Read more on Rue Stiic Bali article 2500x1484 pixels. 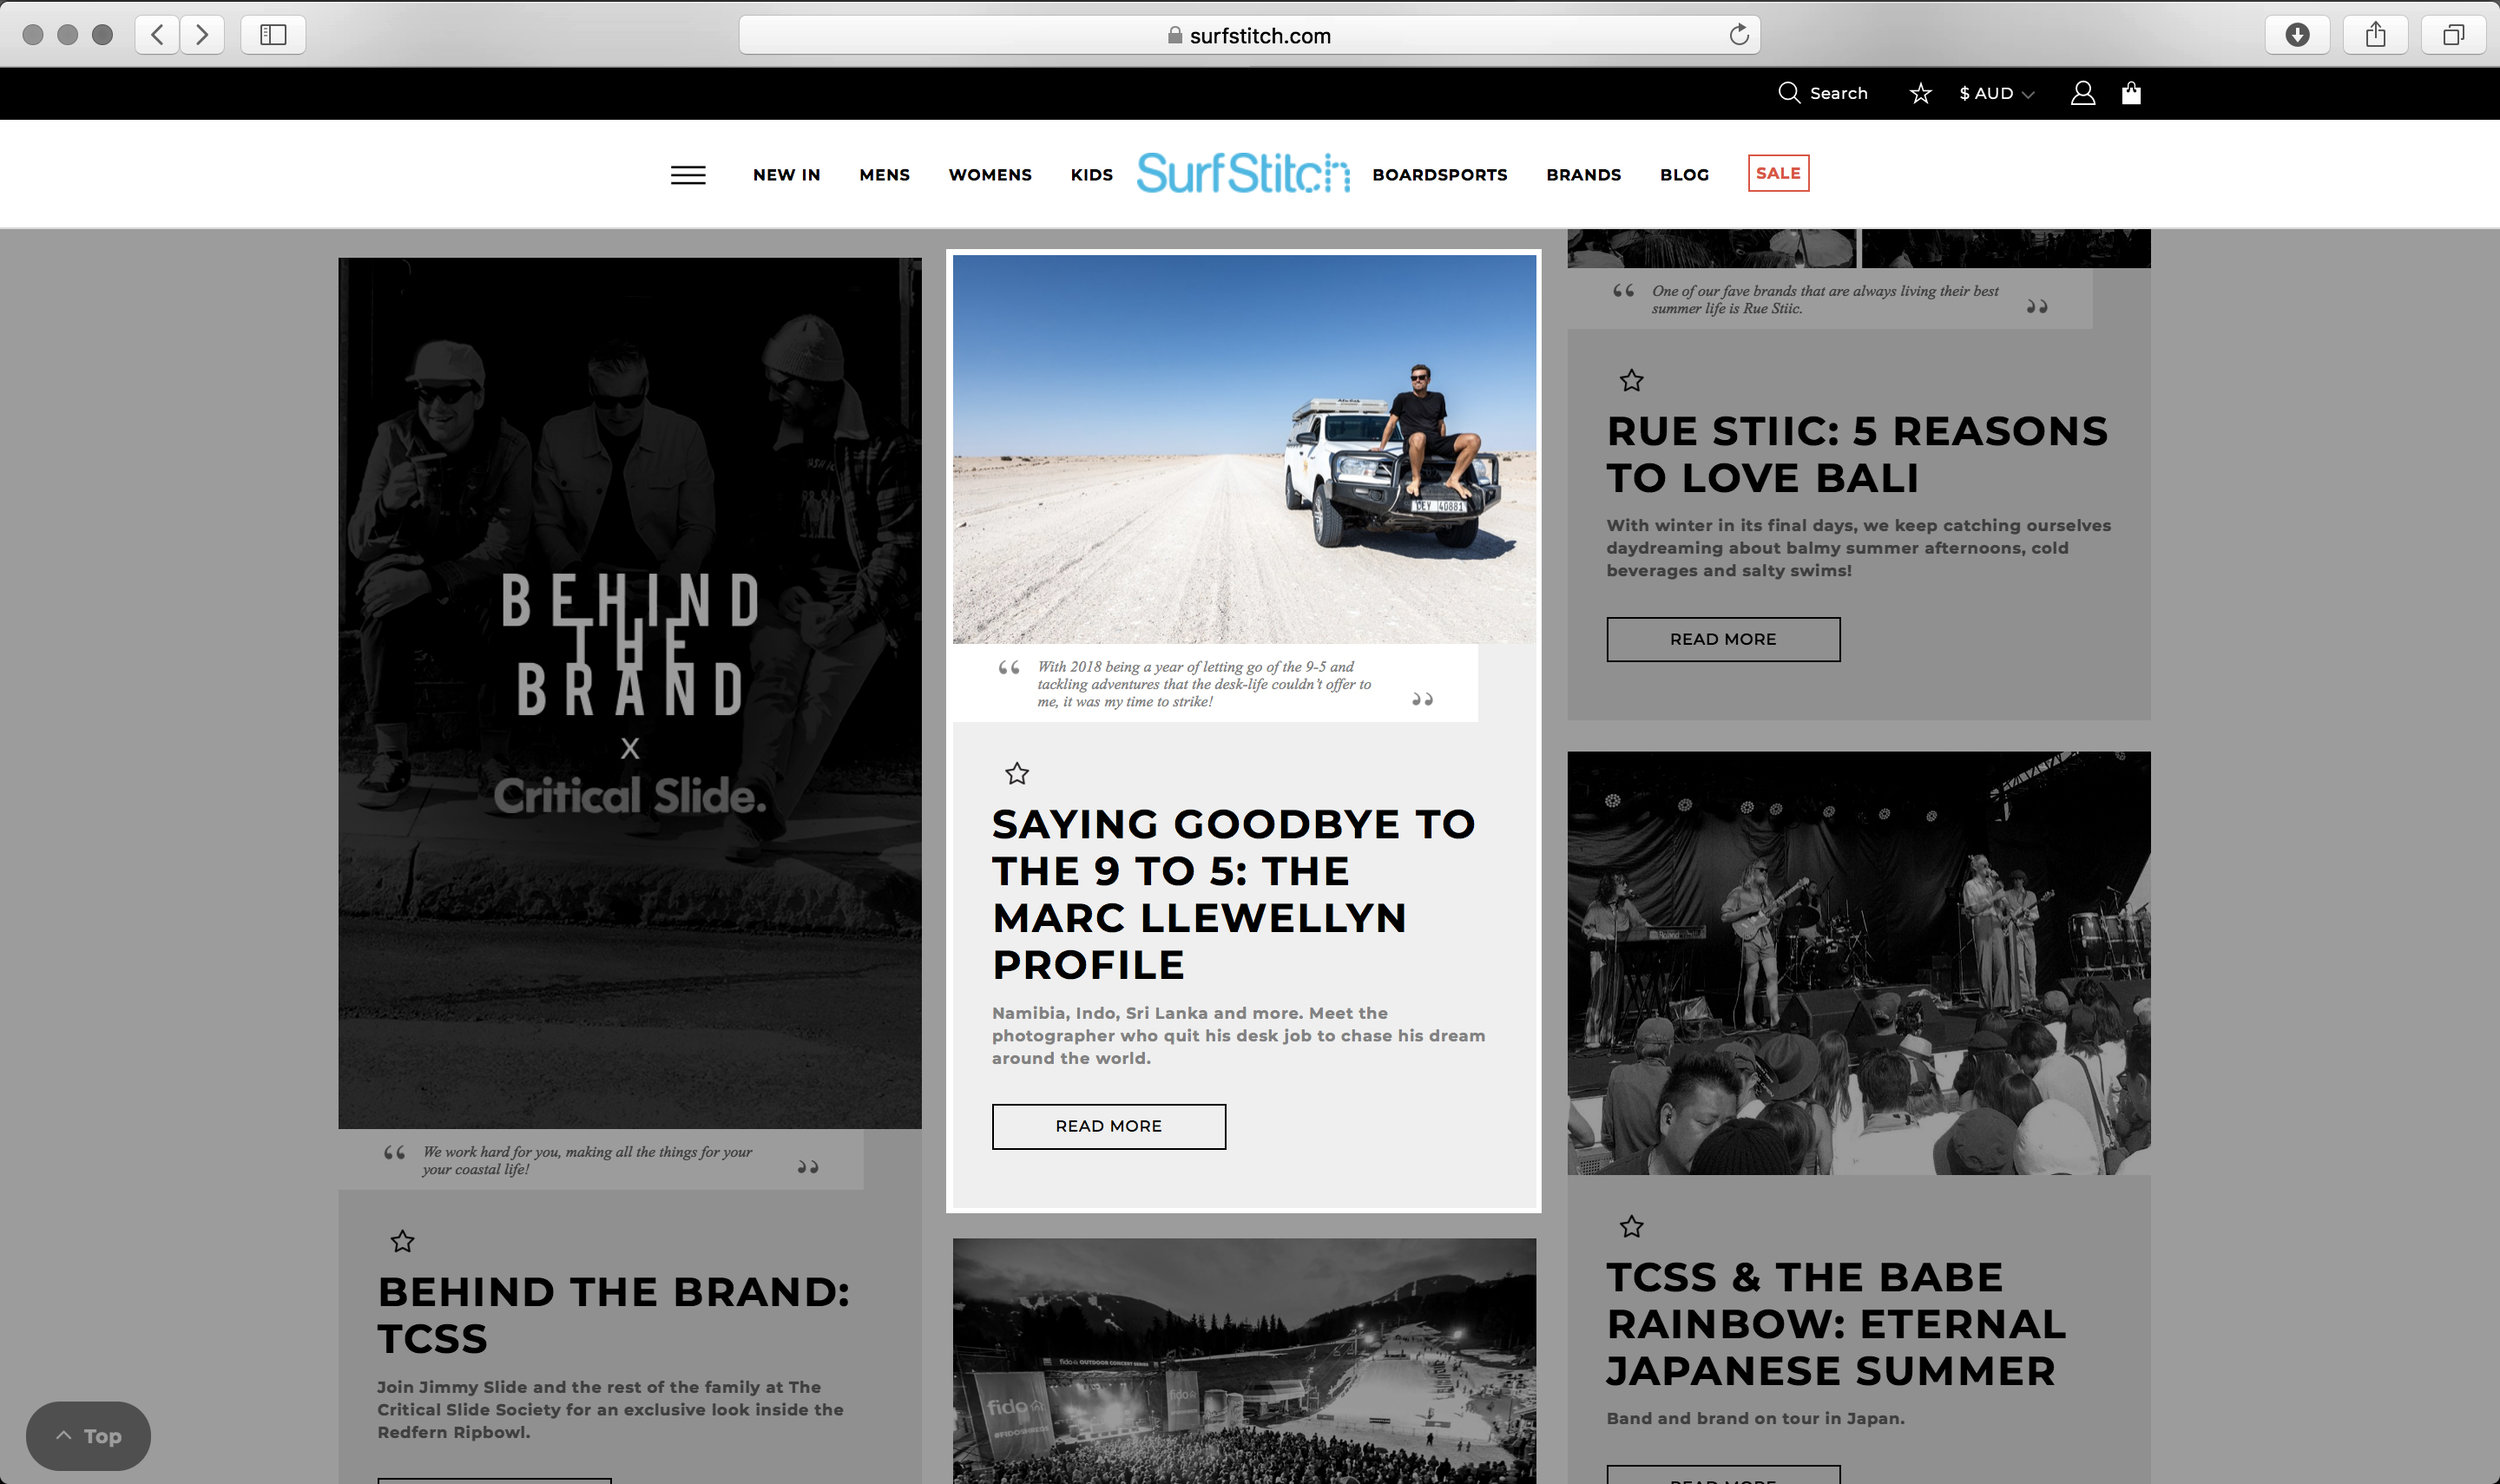(x=1723, y=639)
